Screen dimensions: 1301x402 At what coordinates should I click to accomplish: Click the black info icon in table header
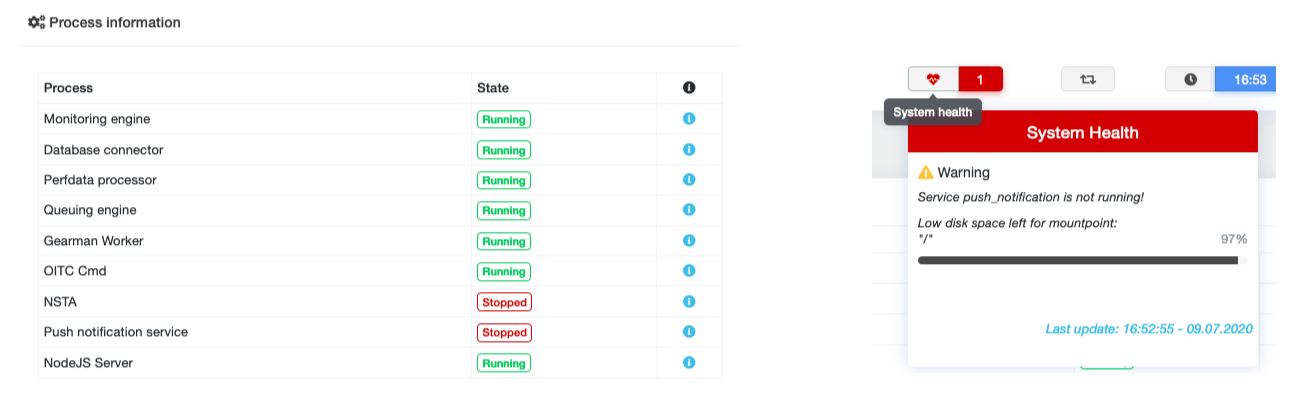688,88
